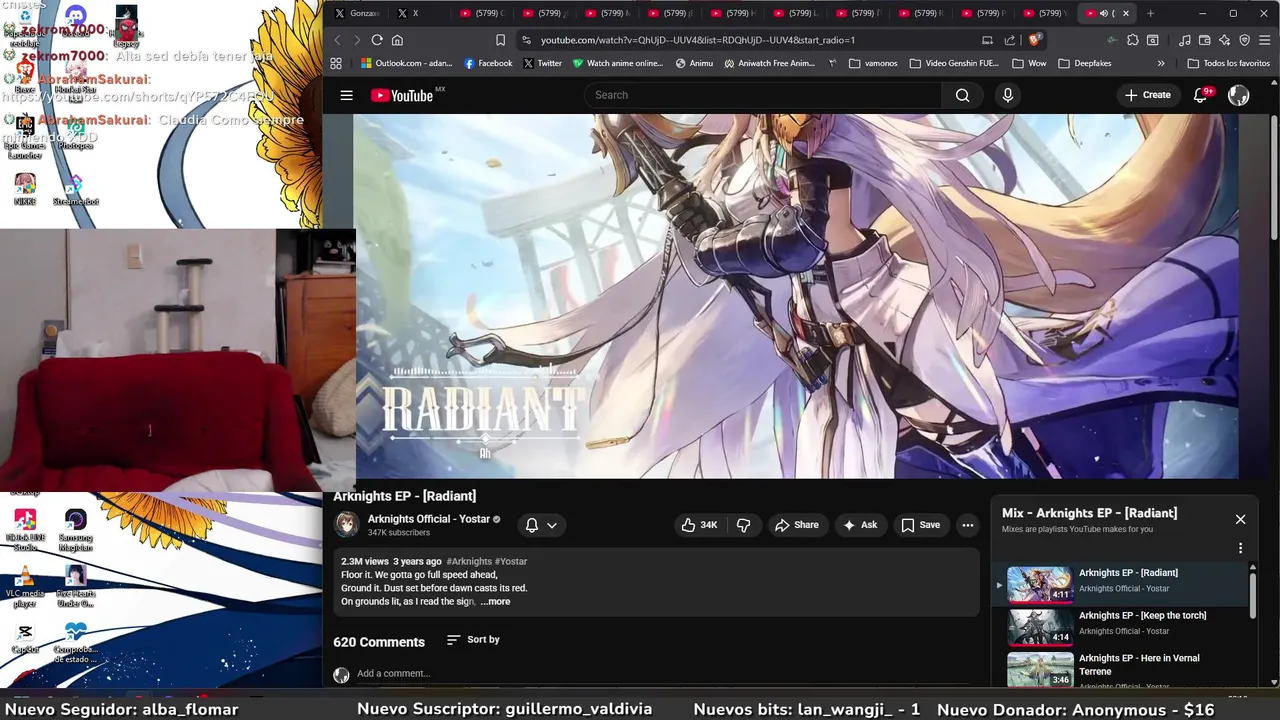Switch to the Gonzax X browser tab
The image size is (1280, 720).
click(x=357, y=13)
